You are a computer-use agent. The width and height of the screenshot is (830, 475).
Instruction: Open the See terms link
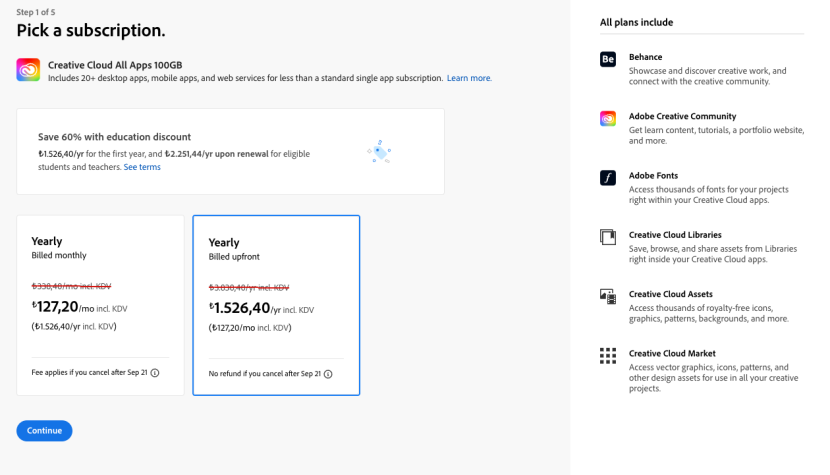142,167
